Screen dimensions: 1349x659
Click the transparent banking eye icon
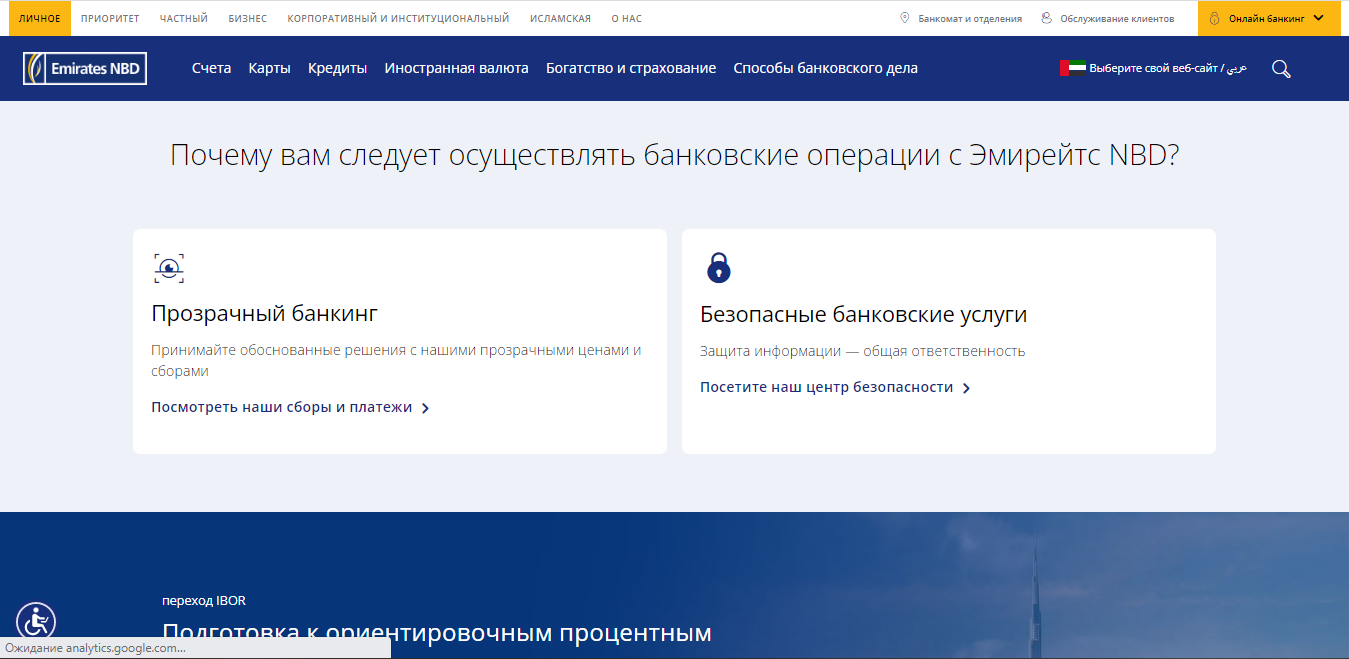pos(169,268)
